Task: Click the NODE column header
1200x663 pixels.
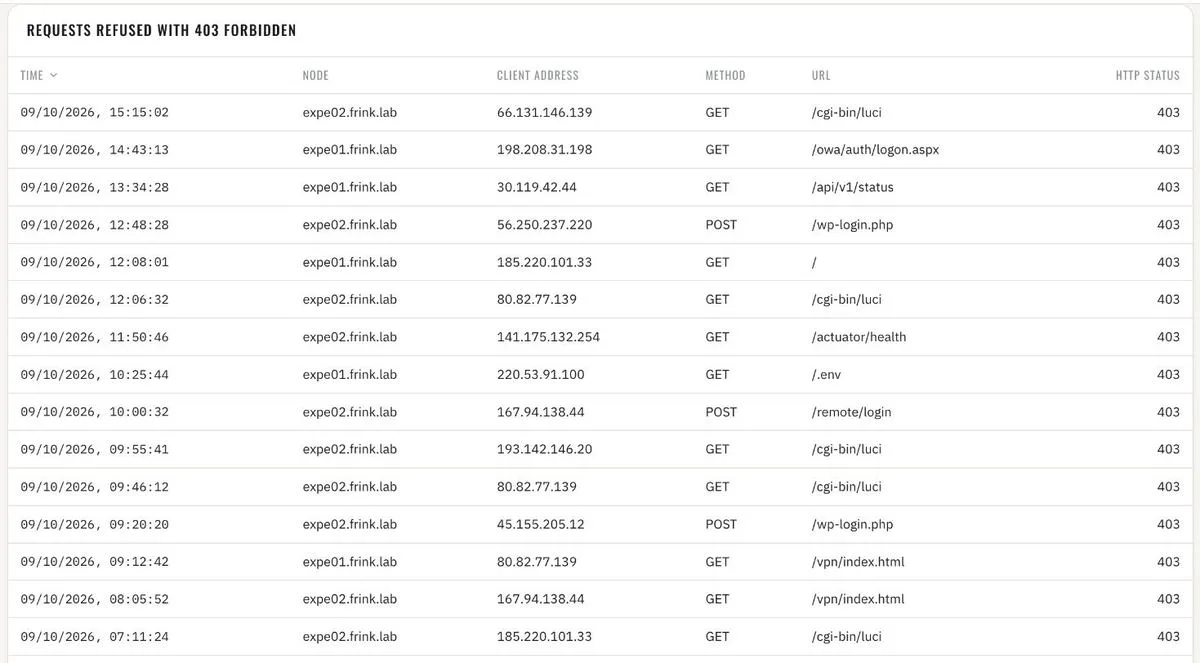Action: (x=315, y=75)
